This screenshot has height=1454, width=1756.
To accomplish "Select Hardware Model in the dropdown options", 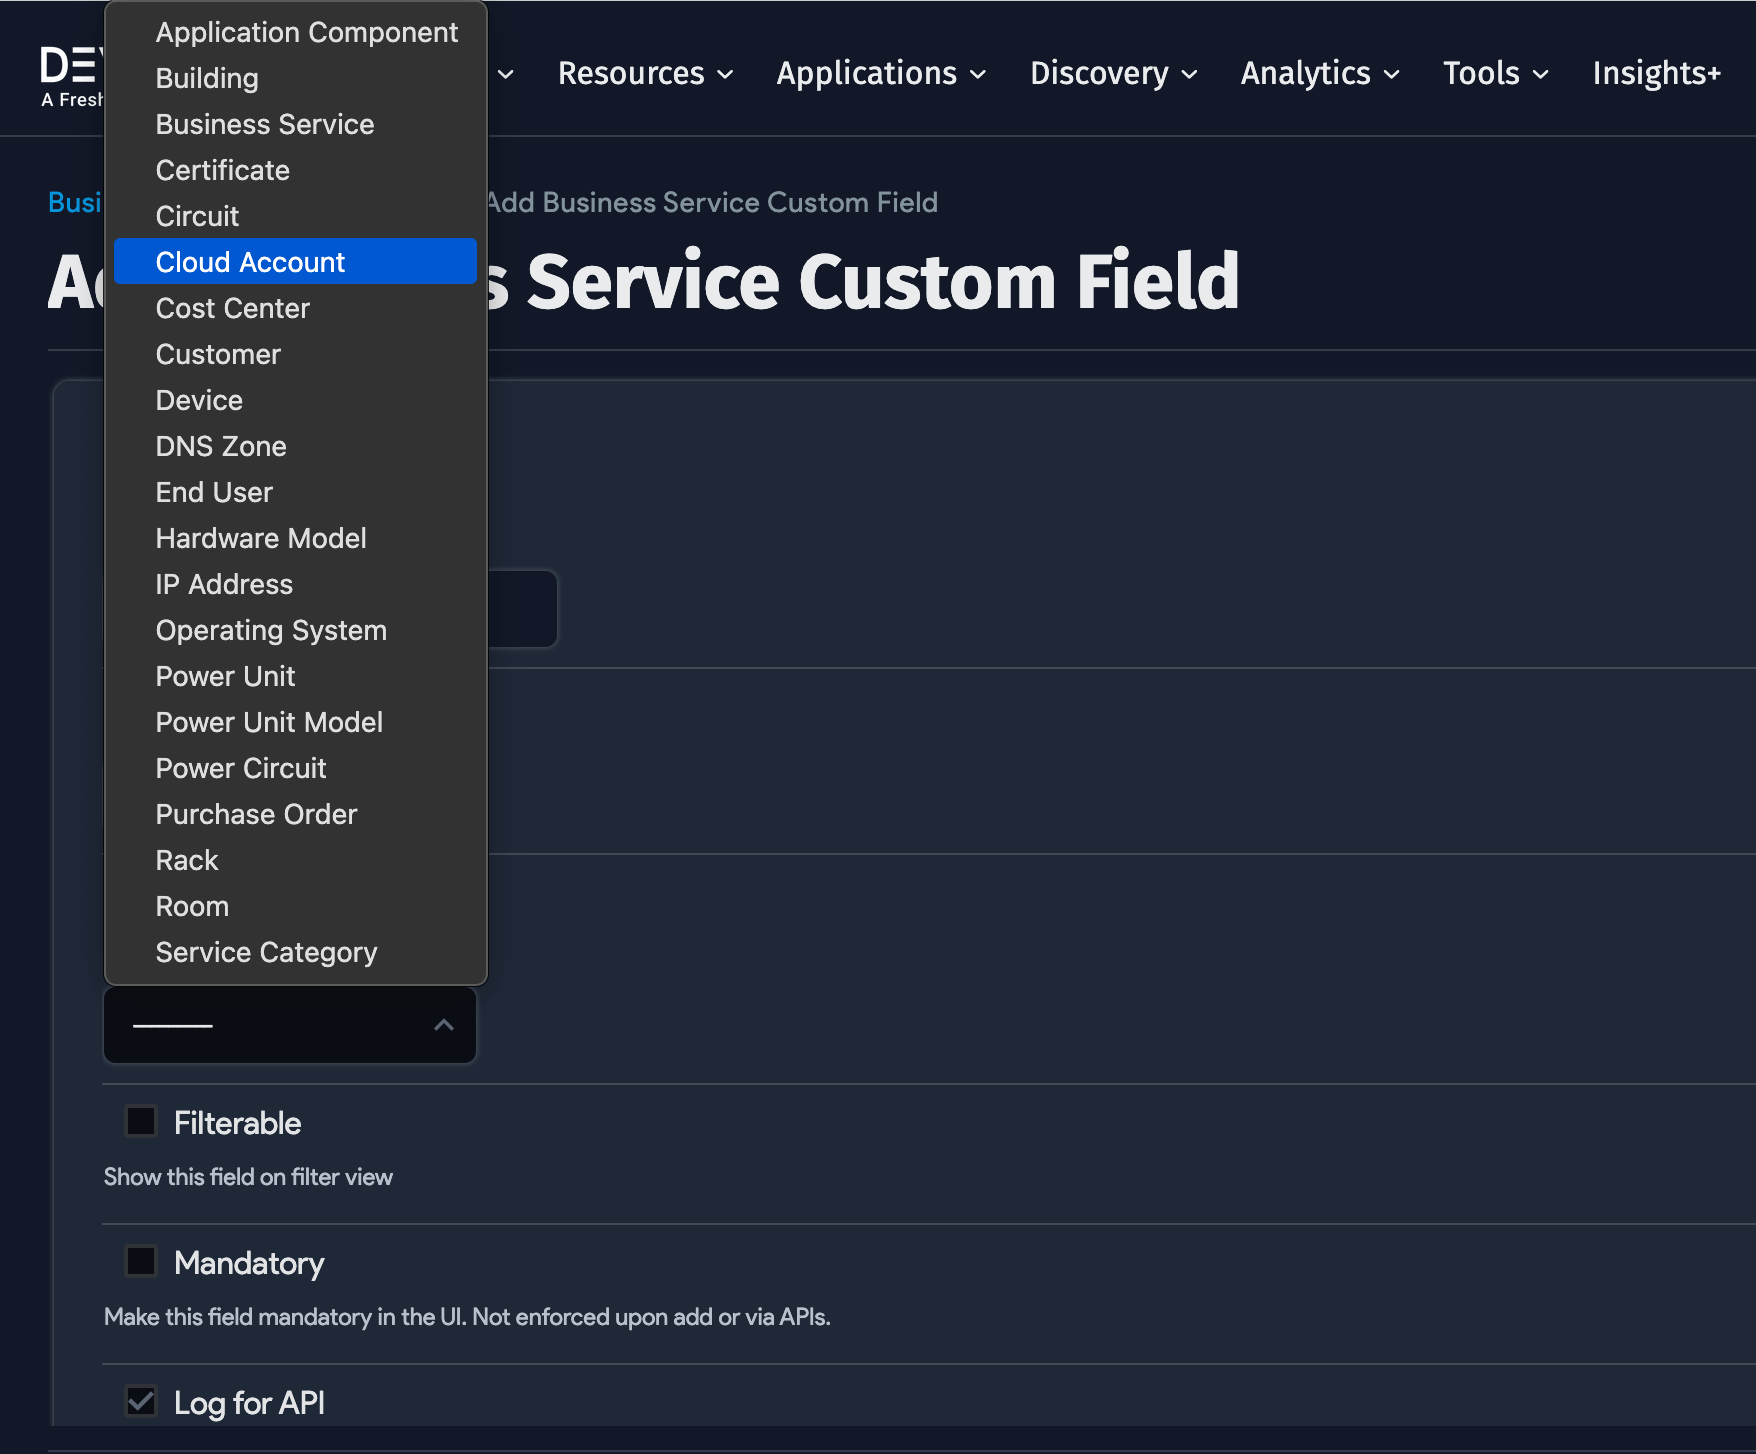I will tap(261, 537).
